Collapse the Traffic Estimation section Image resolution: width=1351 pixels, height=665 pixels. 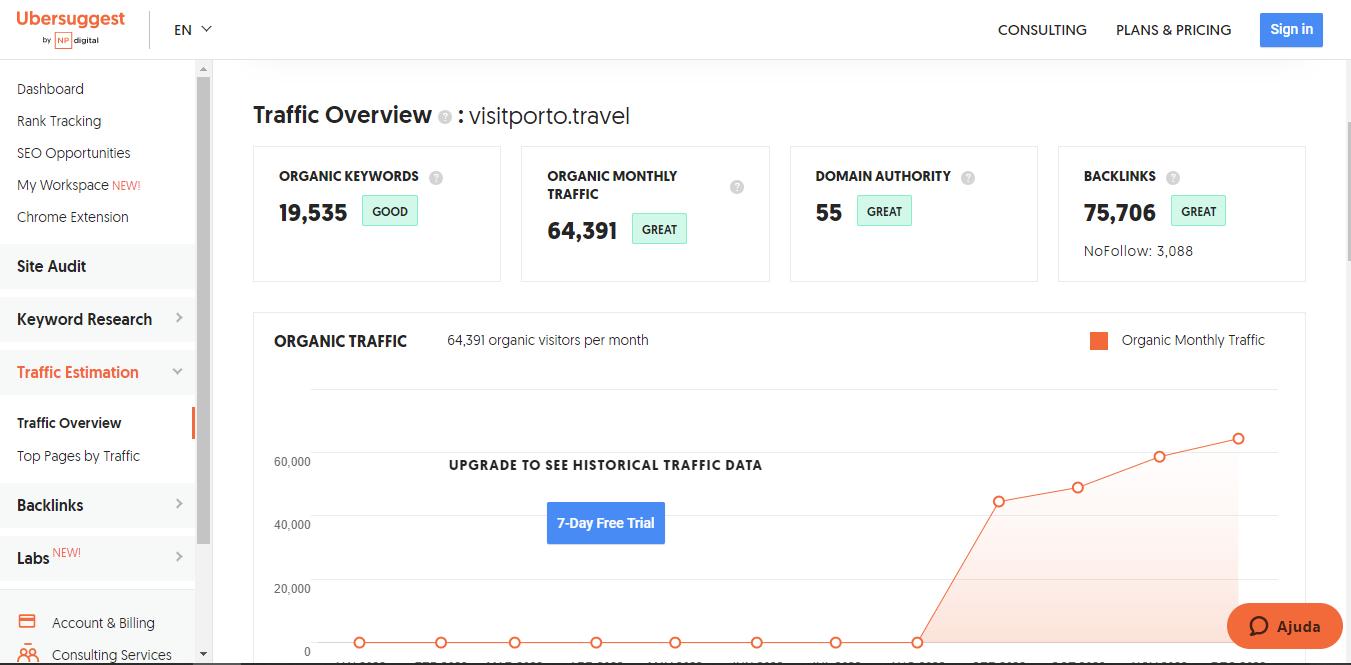[x=97, y=372]
